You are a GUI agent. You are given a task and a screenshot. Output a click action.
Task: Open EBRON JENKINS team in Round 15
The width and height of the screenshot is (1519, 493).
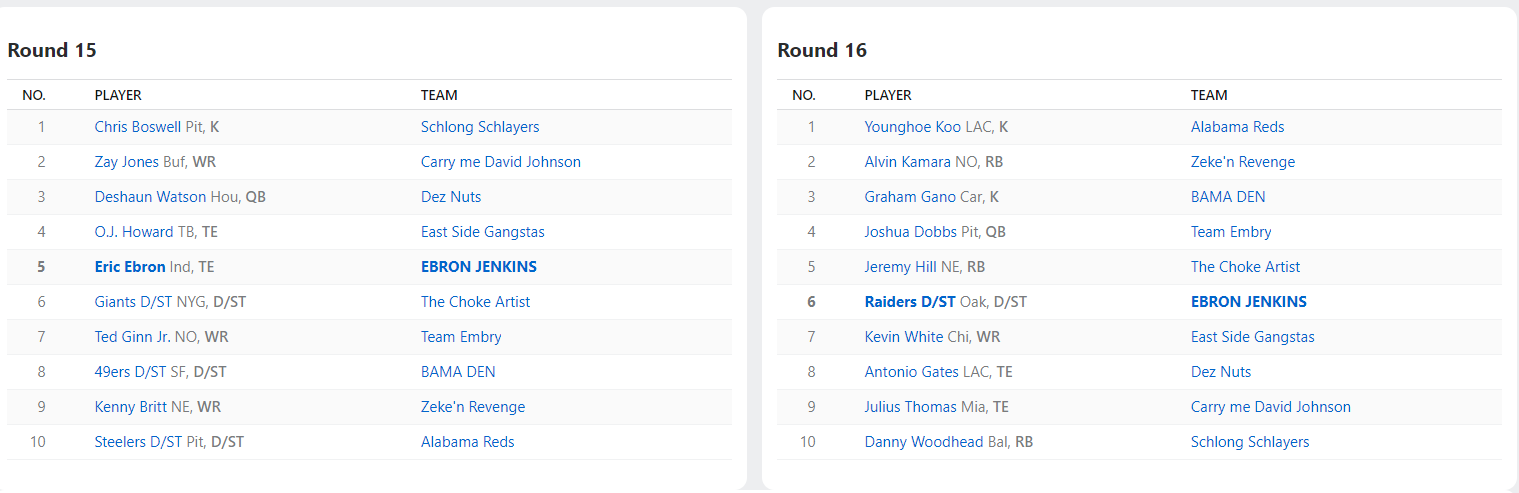[x=478, y=267]
